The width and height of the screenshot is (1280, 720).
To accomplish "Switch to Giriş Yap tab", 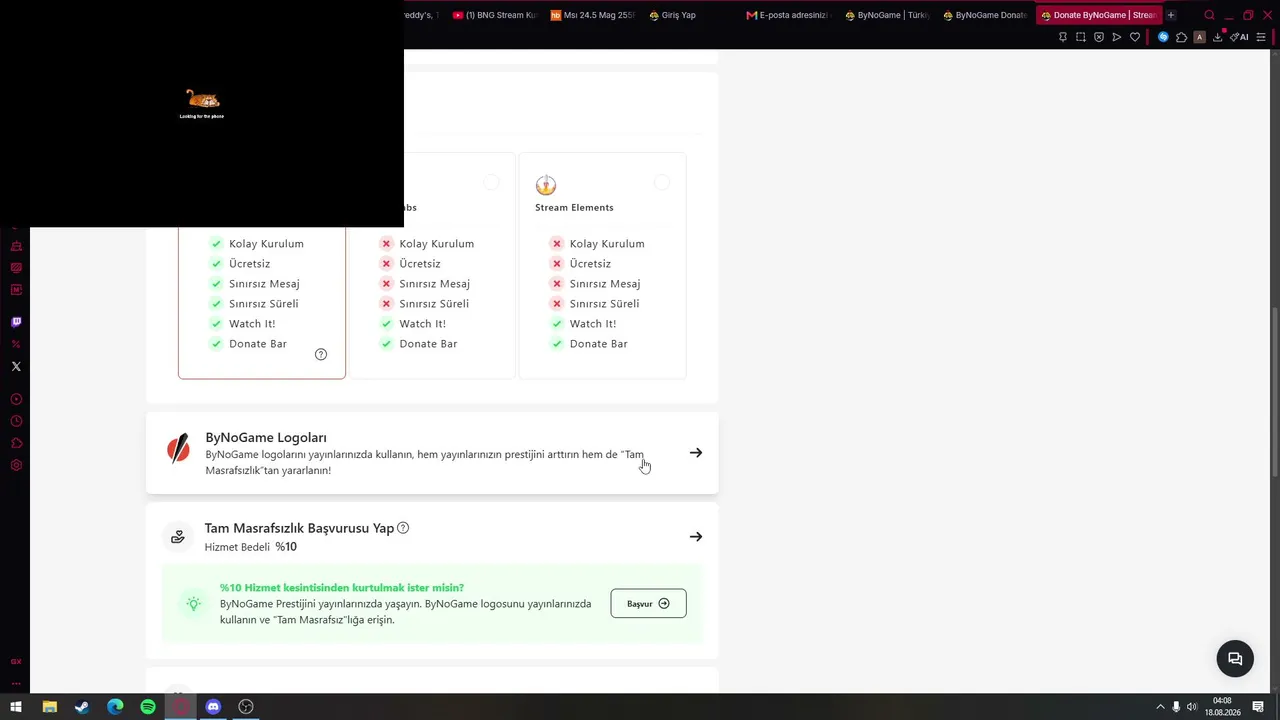I will (690, 15).
